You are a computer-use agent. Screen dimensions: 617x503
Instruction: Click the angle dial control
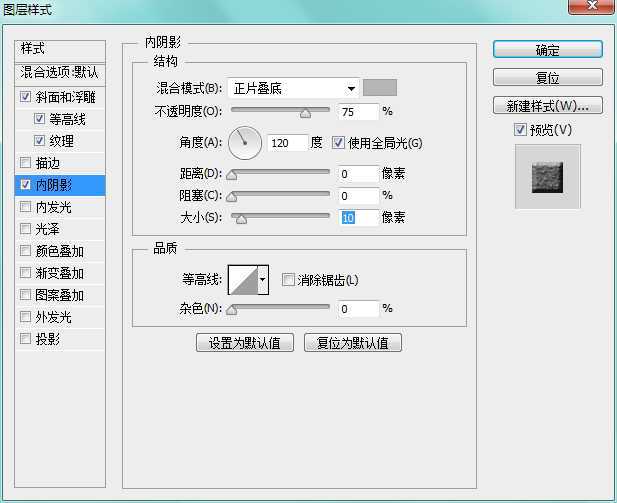tap(244, 143)
